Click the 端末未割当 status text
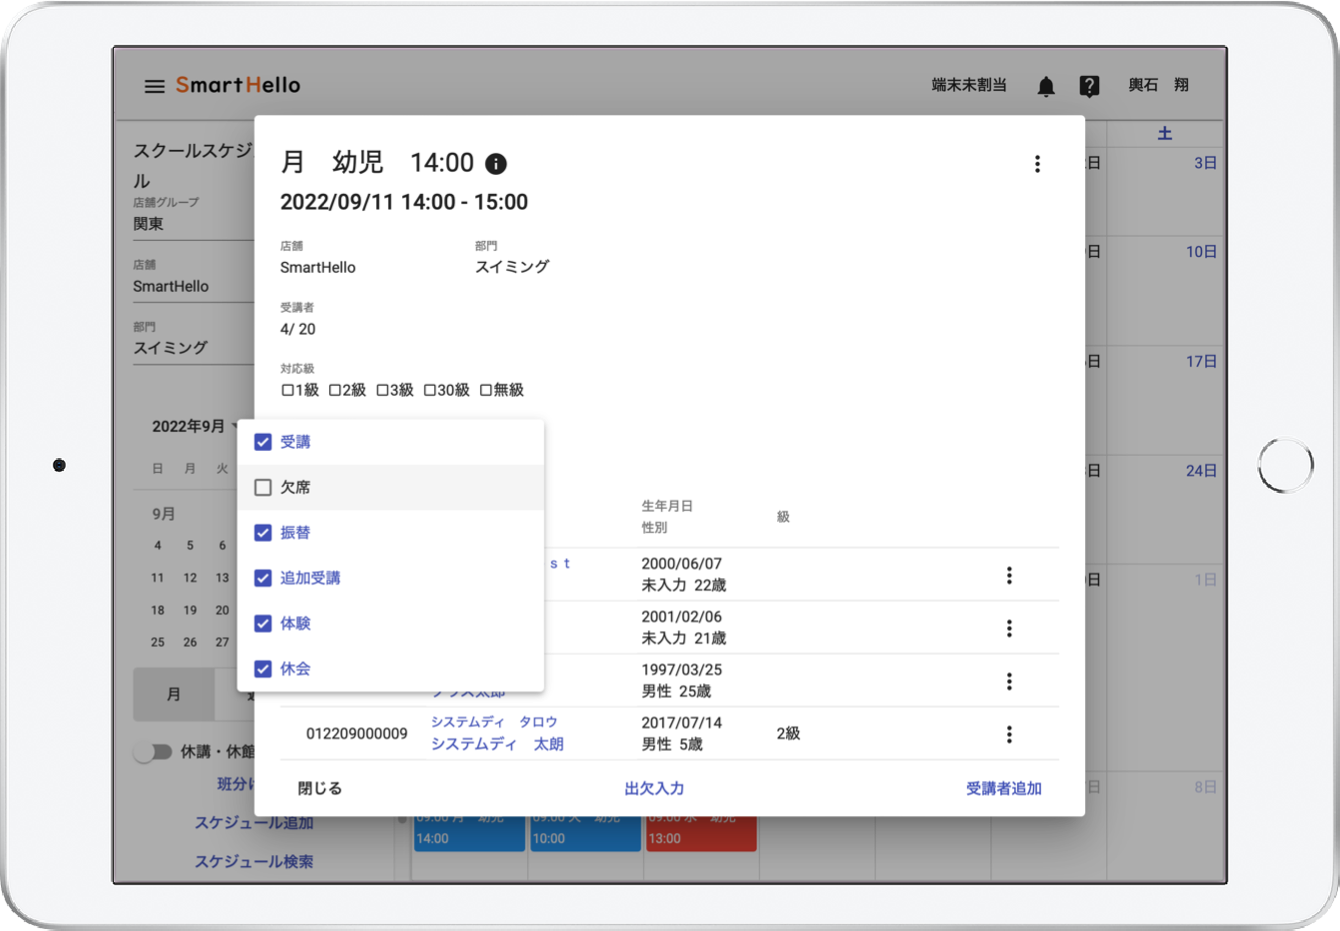1340x931 pixels. pyautogui.click(x=969, y=86)
